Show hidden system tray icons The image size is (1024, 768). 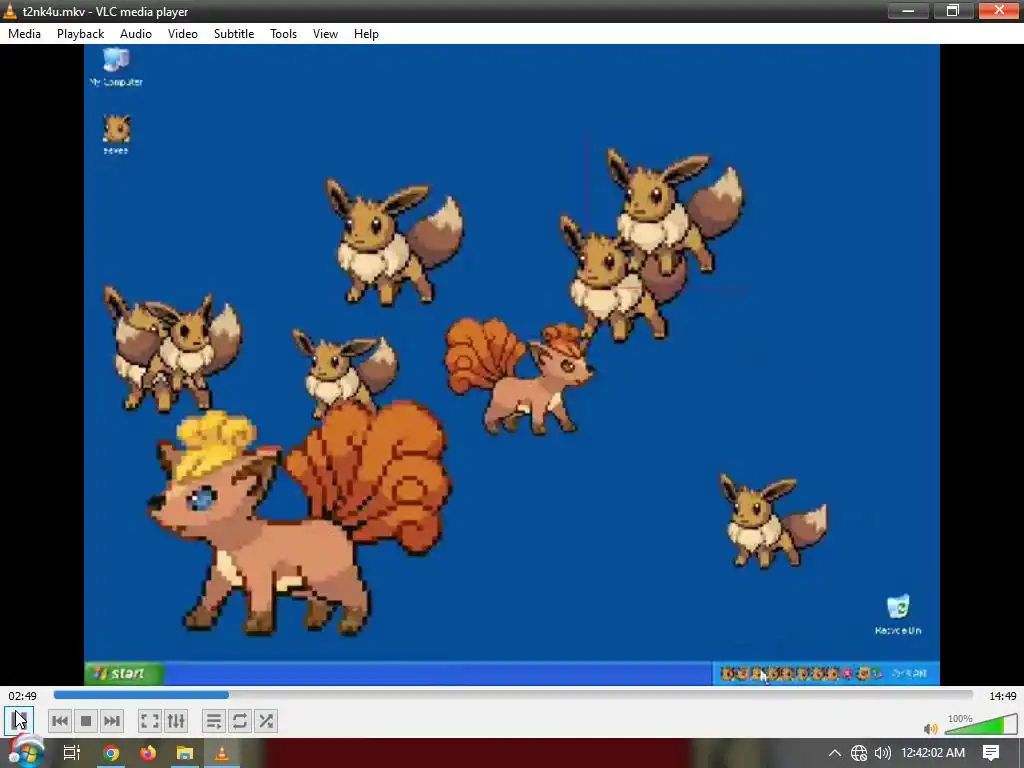tap(835, 753)
